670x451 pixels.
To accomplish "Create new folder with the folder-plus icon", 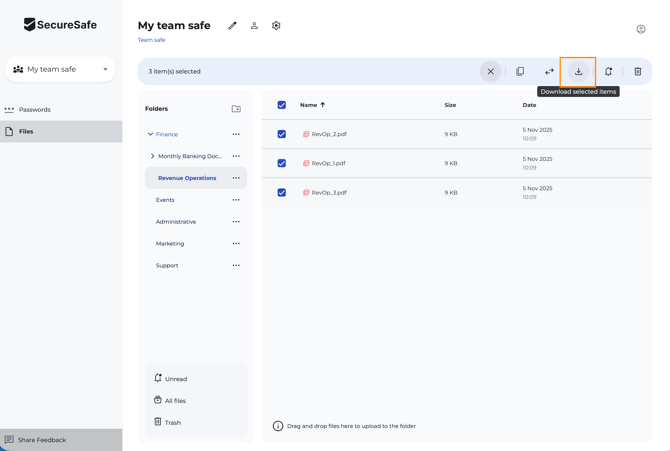I will (236, 109).
